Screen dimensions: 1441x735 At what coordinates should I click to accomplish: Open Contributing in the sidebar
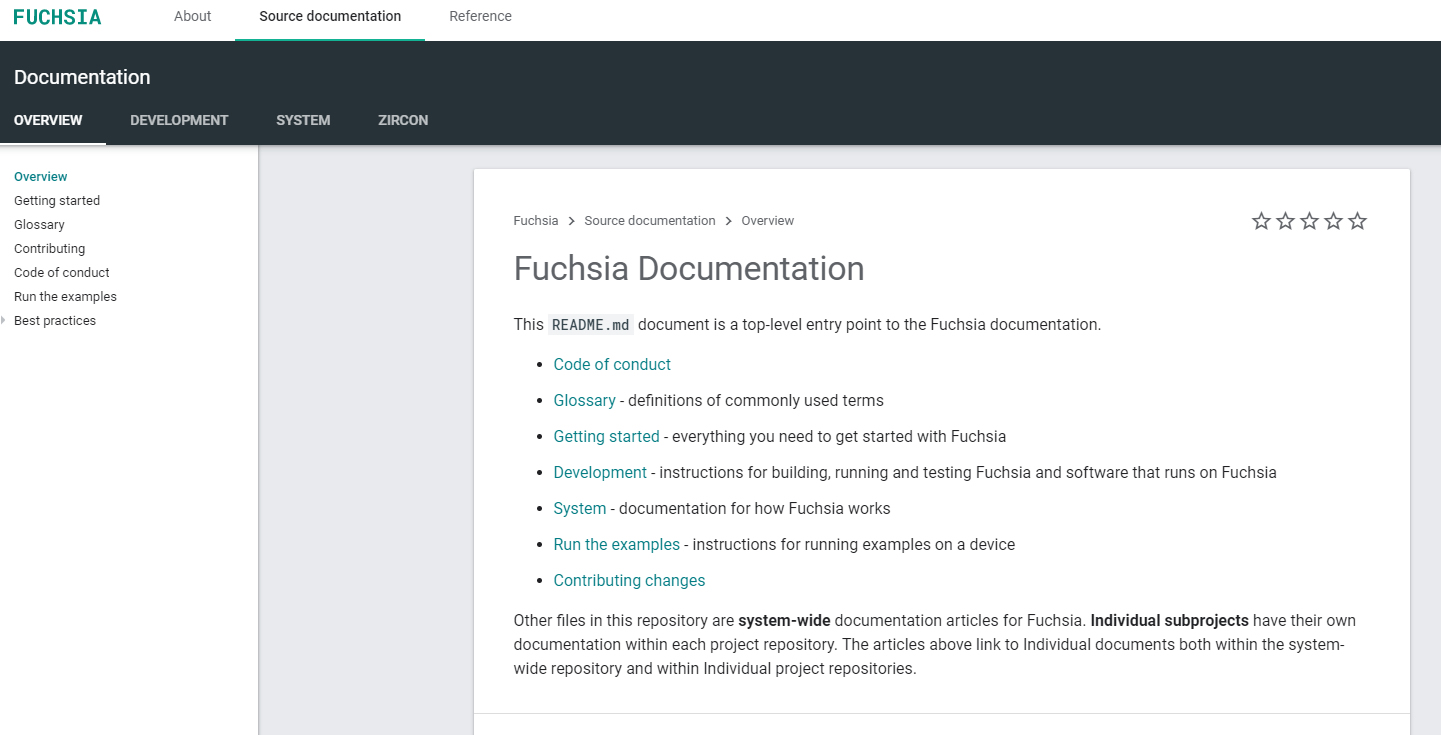click(x=49, y=249)
